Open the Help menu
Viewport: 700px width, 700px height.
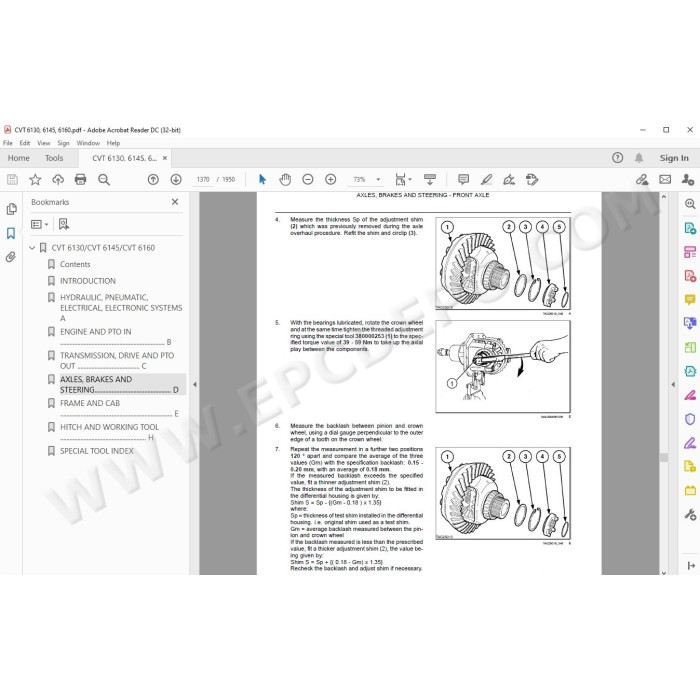(113, 143)
